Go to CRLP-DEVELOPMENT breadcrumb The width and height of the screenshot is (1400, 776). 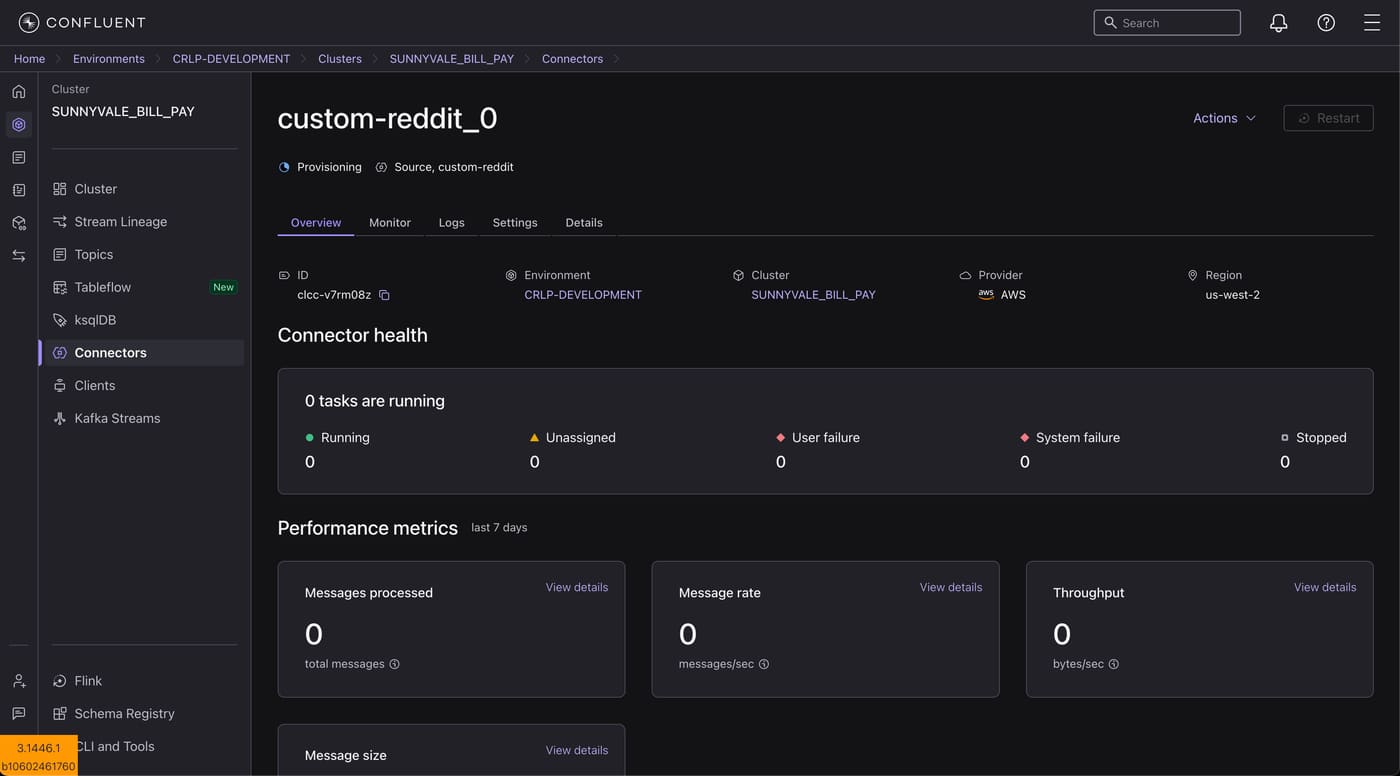click(231, 59)
